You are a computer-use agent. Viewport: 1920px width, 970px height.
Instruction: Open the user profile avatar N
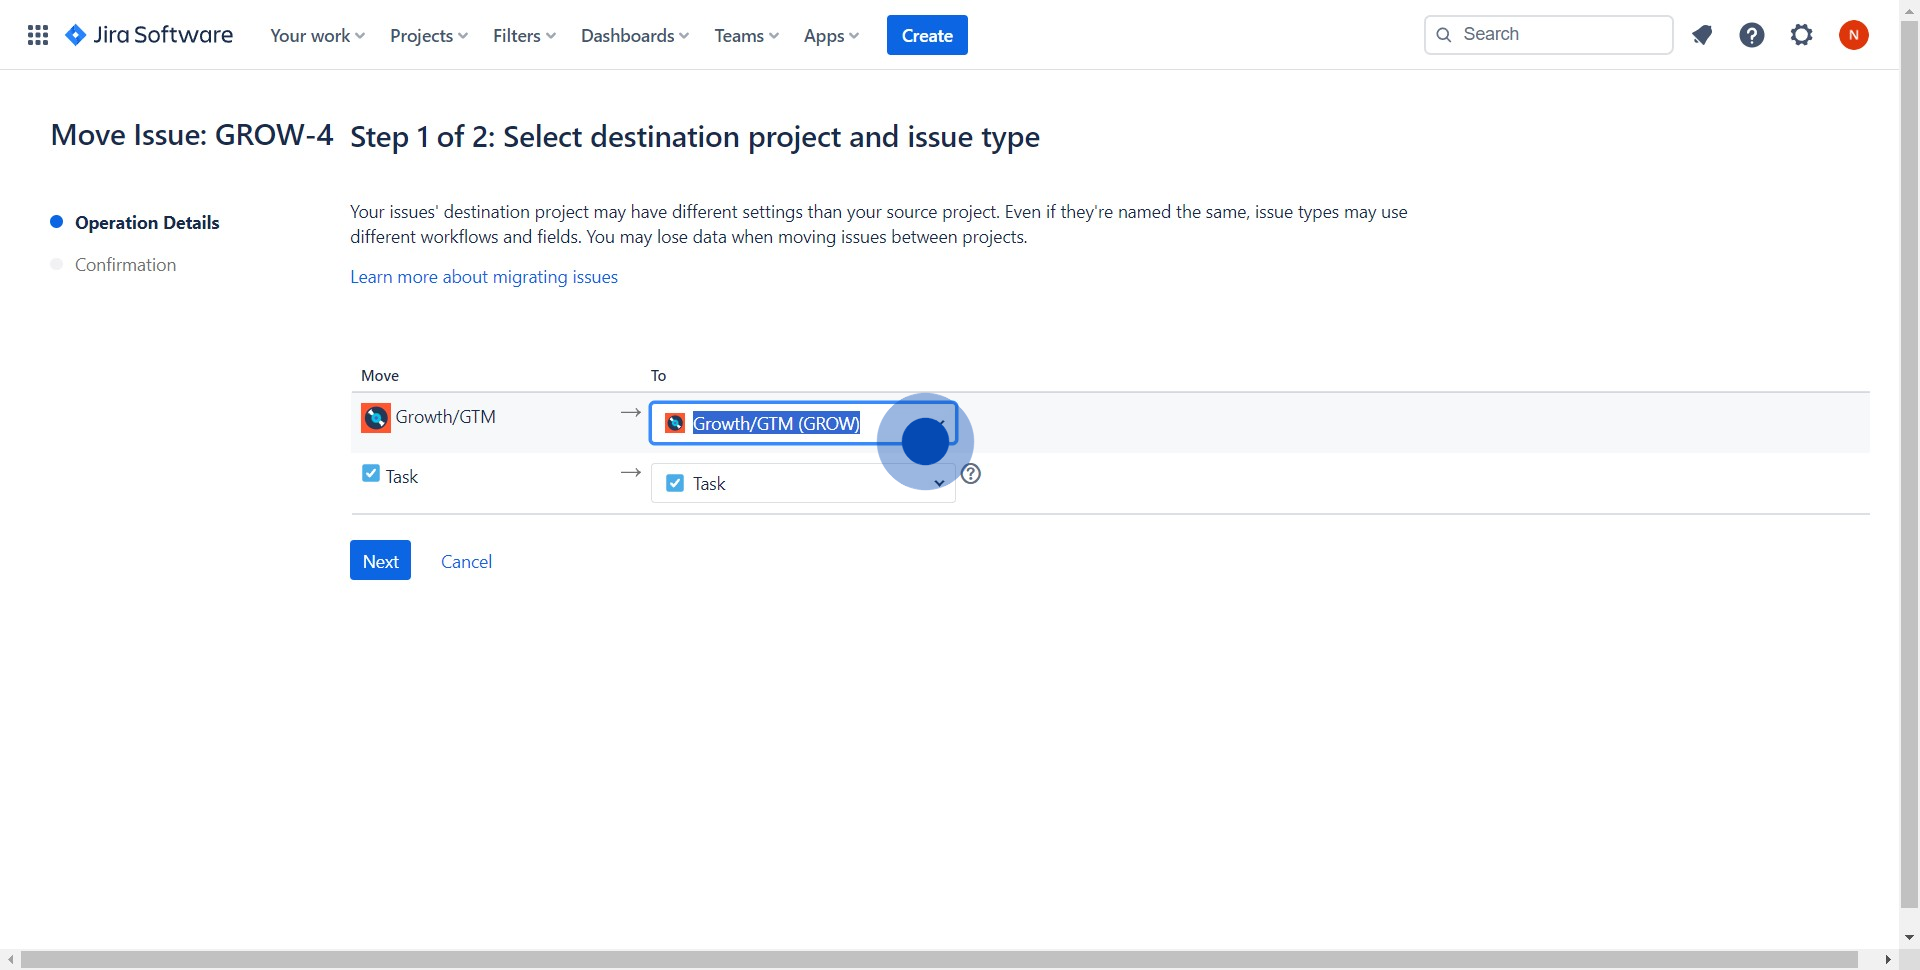(1854, 35)
